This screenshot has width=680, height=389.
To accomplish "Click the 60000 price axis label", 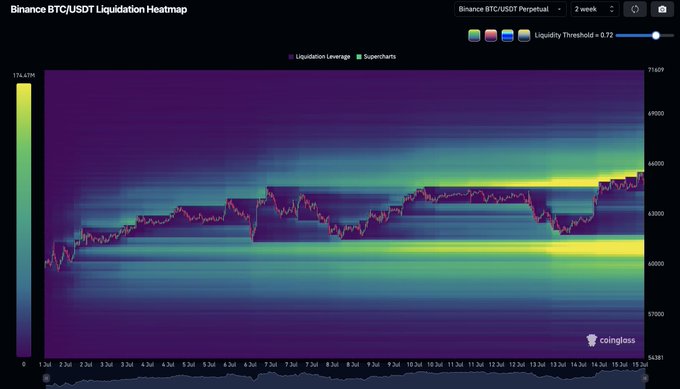I will tap(656, 264).
